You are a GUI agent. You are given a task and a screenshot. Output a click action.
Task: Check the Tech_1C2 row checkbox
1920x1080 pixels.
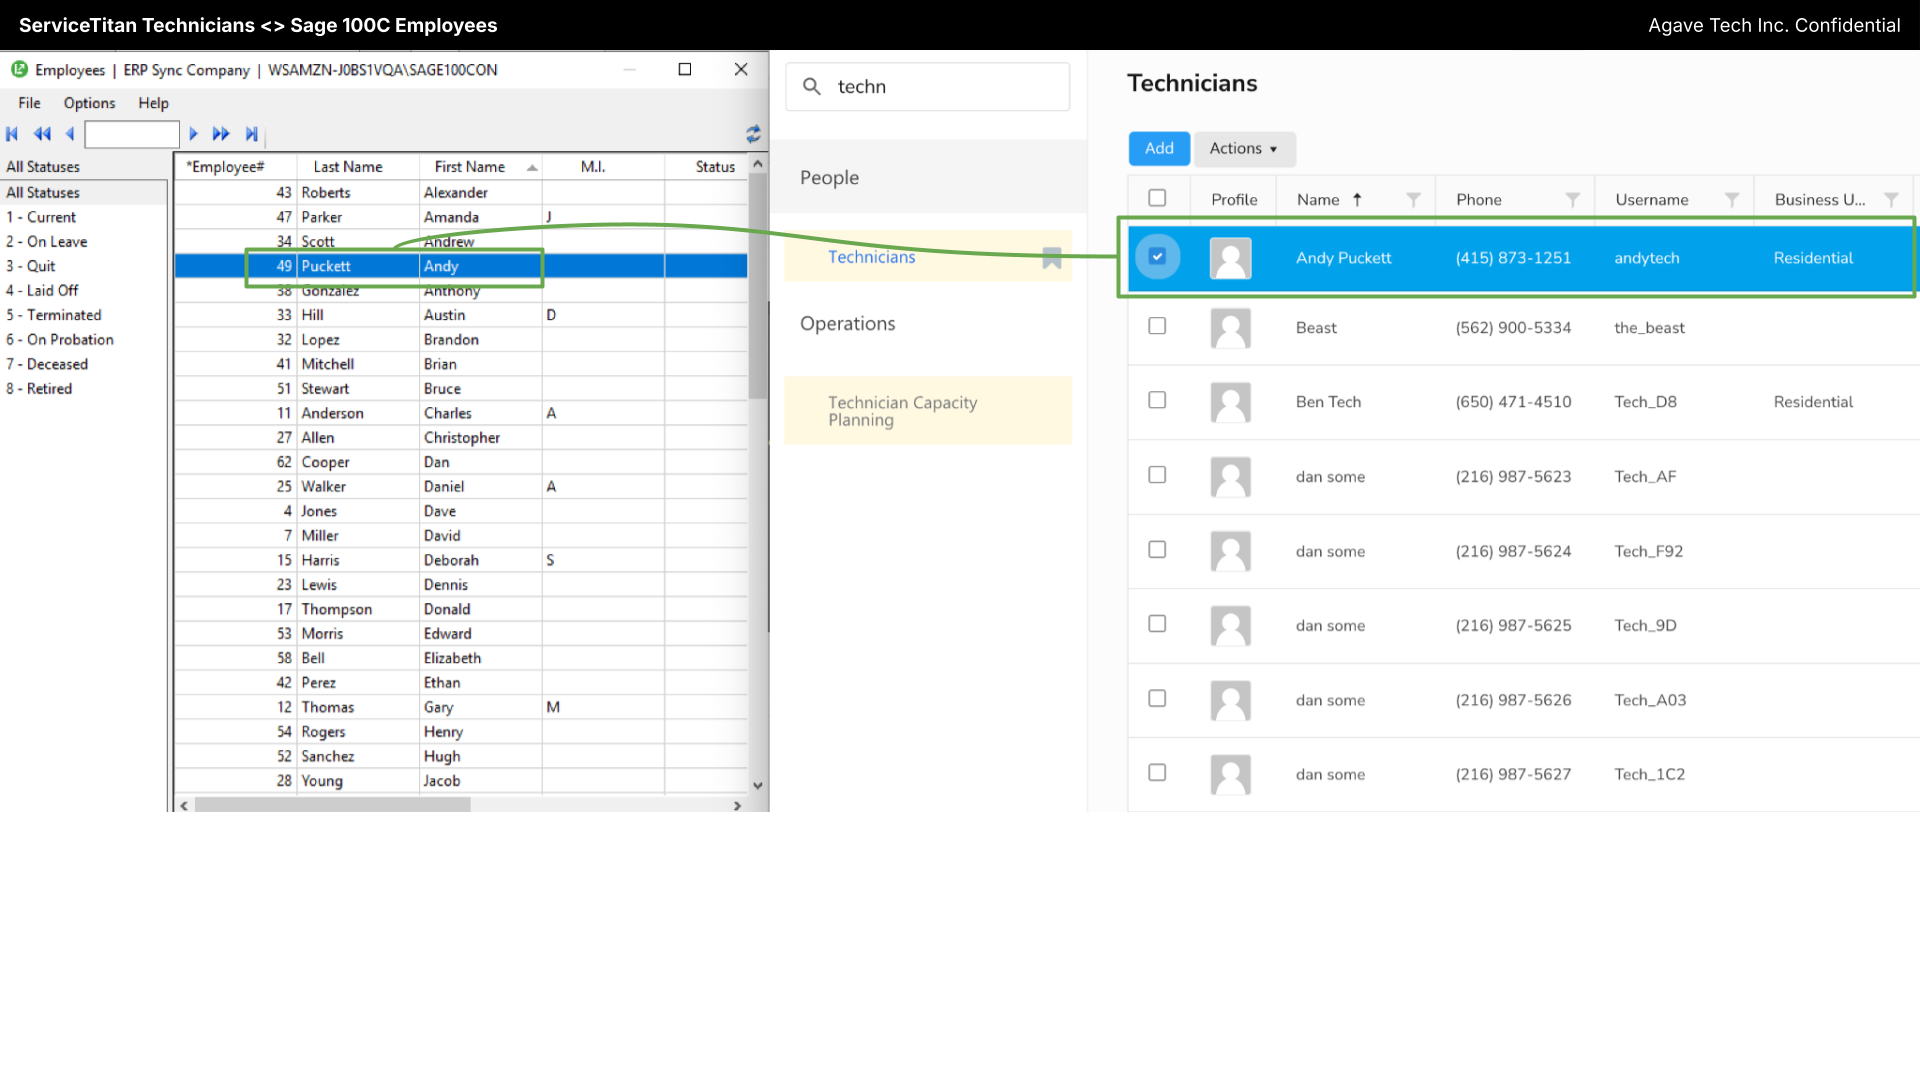(x=1157, y=772)
